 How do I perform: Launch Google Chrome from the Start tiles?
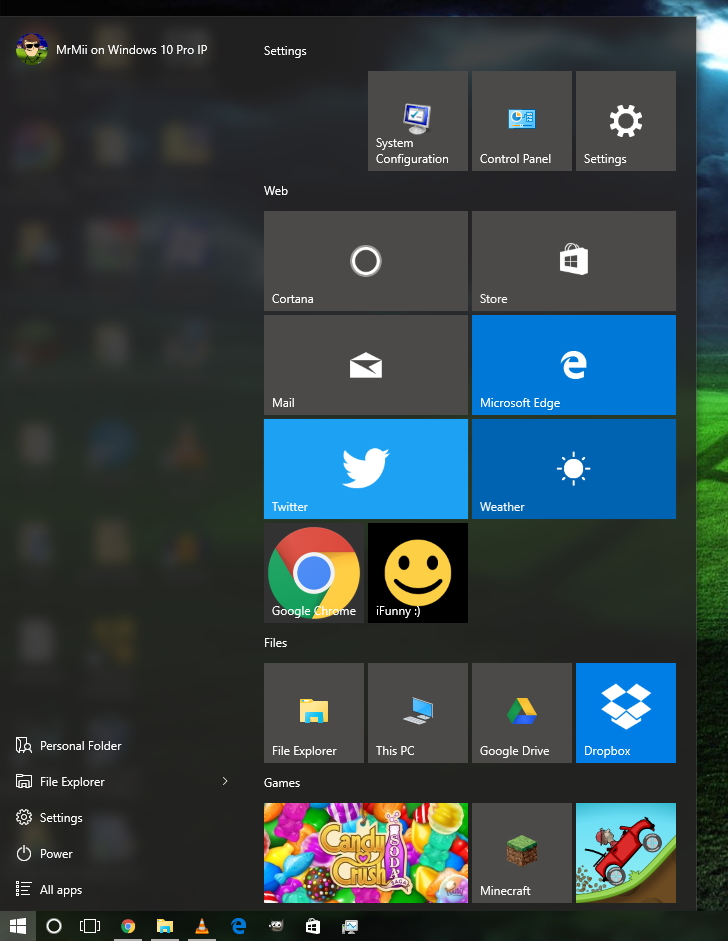pyautogui.click(x=314, y=572)
